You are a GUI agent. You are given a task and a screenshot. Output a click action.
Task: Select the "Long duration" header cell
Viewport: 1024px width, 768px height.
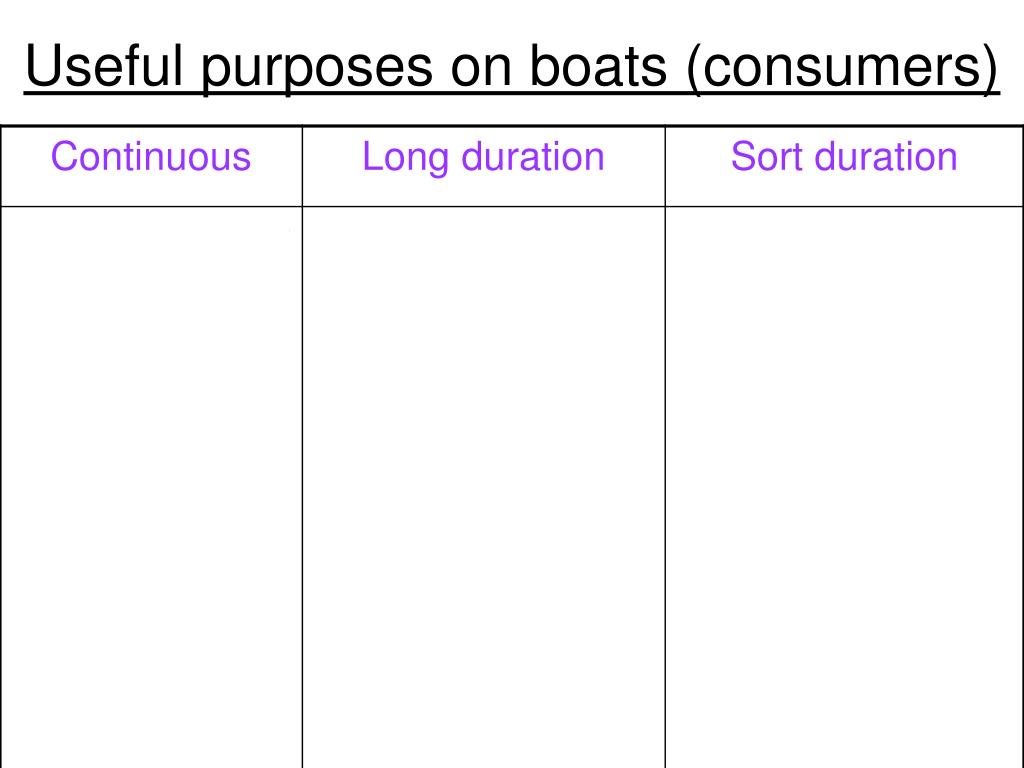tap(484, 166)
